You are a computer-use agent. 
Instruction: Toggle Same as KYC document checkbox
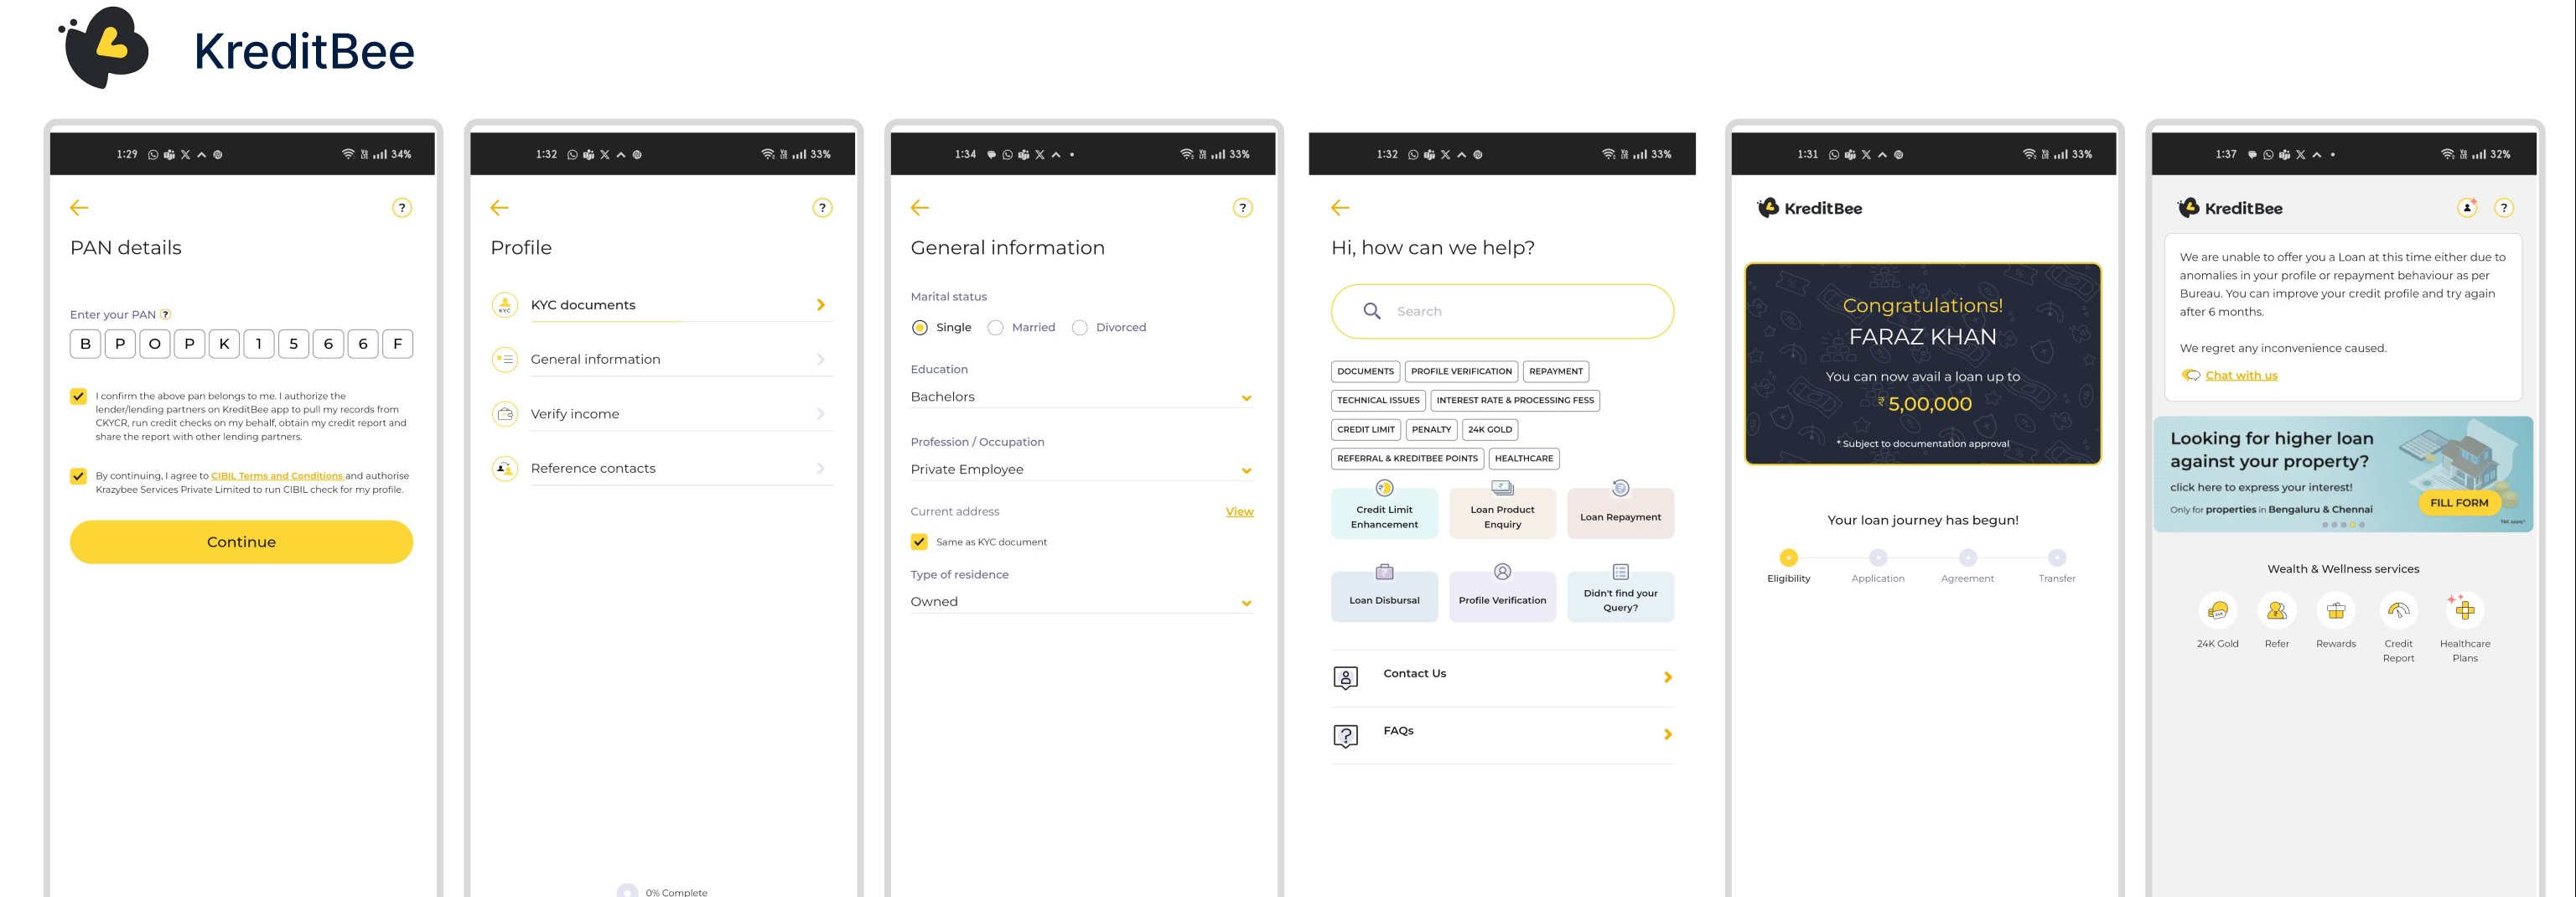[x=919, y=542]
